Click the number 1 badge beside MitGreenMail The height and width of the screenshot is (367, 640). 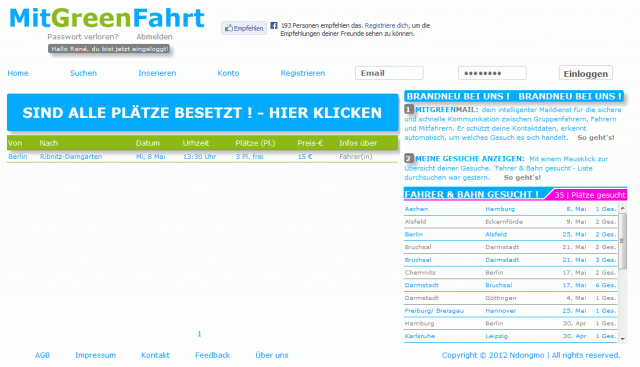click(409, 109)
